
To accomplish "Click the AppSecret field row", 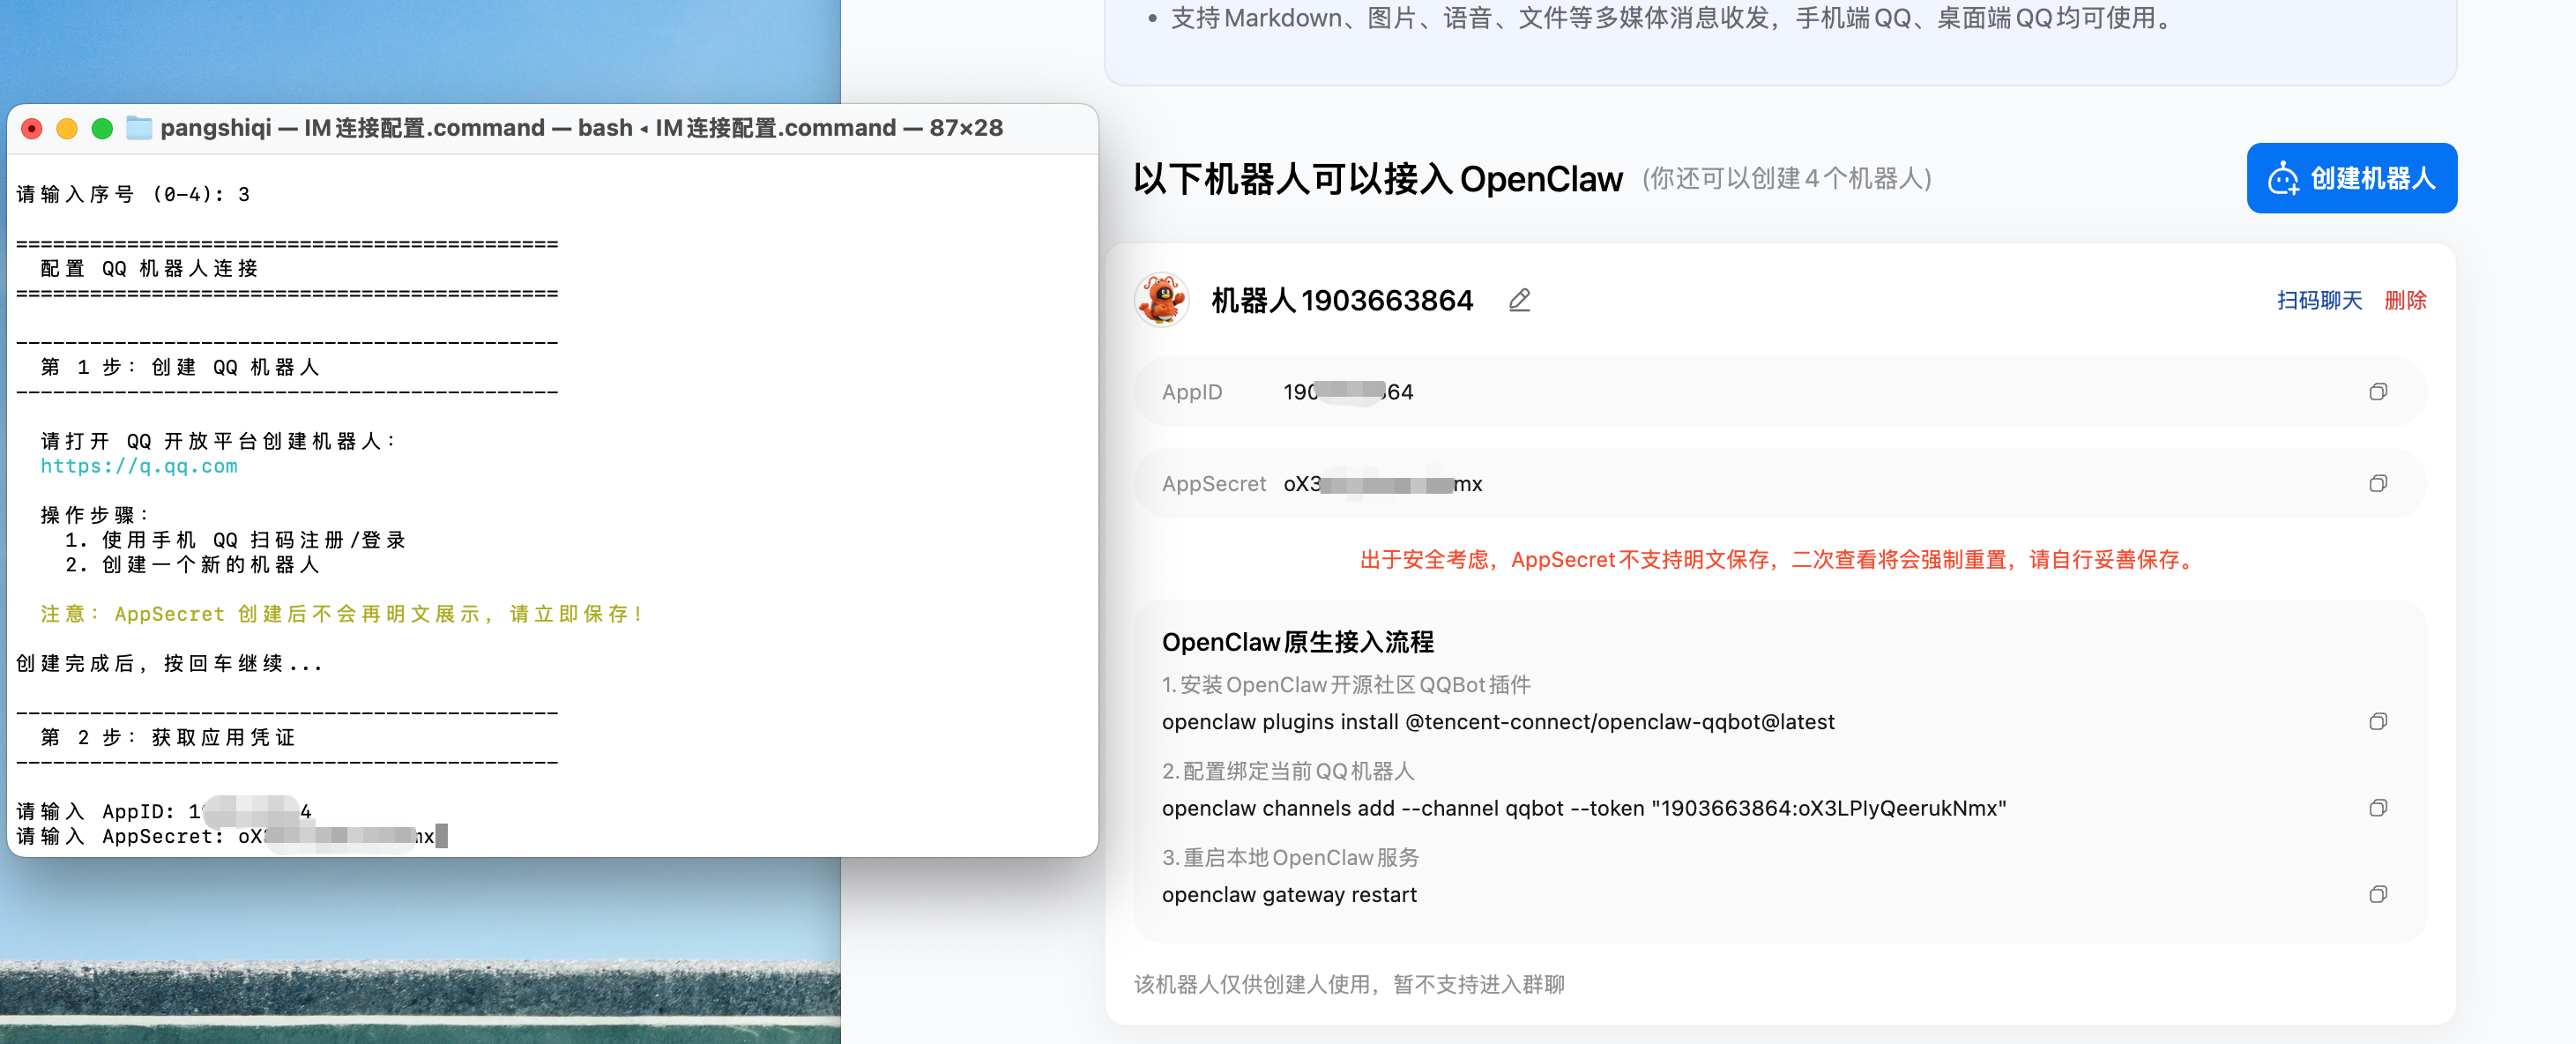I will coord(1780,484).
